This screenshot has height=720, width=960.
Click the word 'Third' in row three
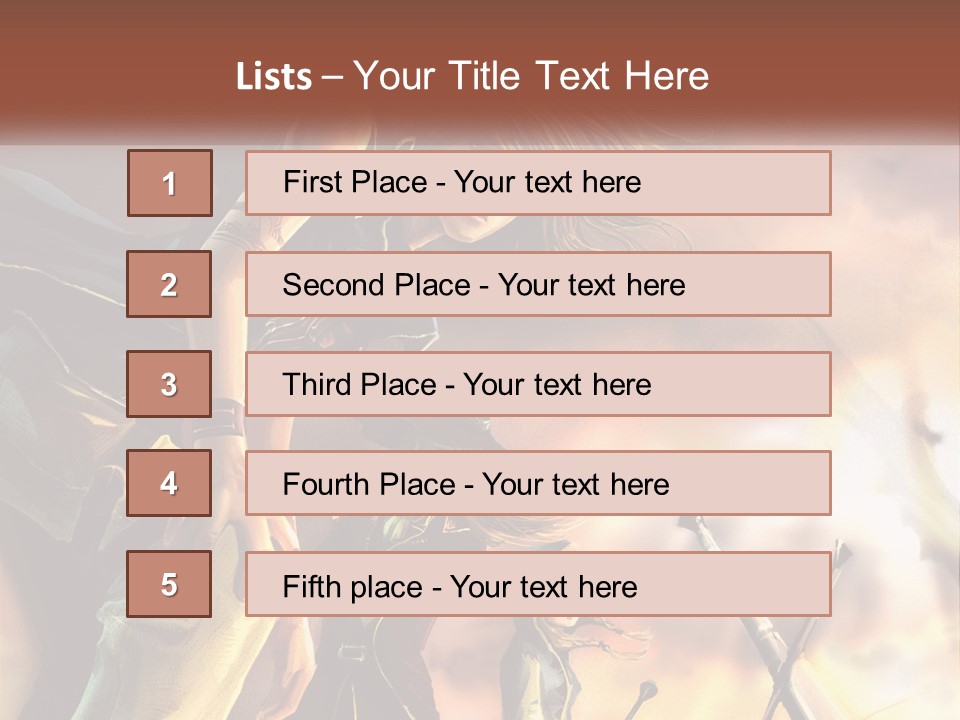click(x=318, y=385)
